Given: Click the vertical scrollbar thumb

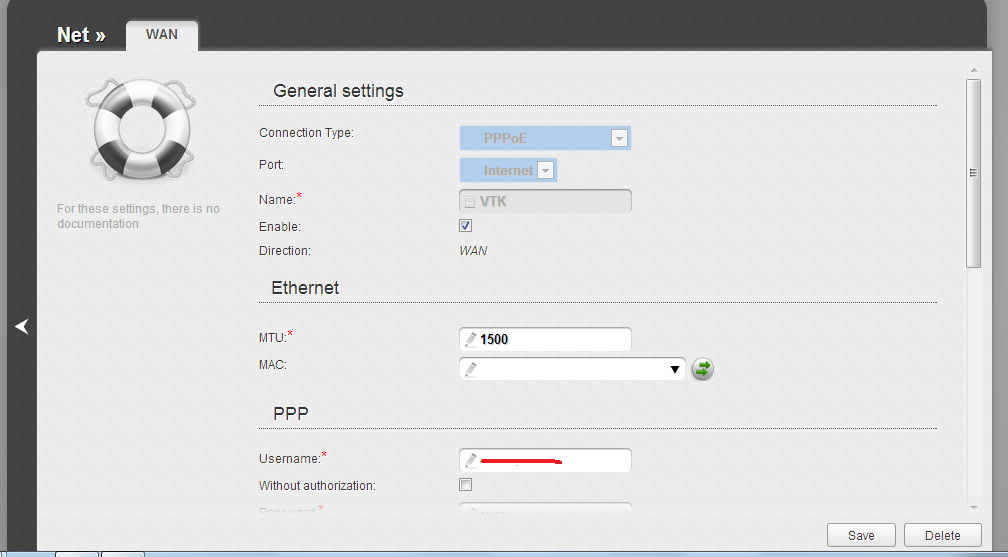Looking at the screenshot, I should 973,172.
